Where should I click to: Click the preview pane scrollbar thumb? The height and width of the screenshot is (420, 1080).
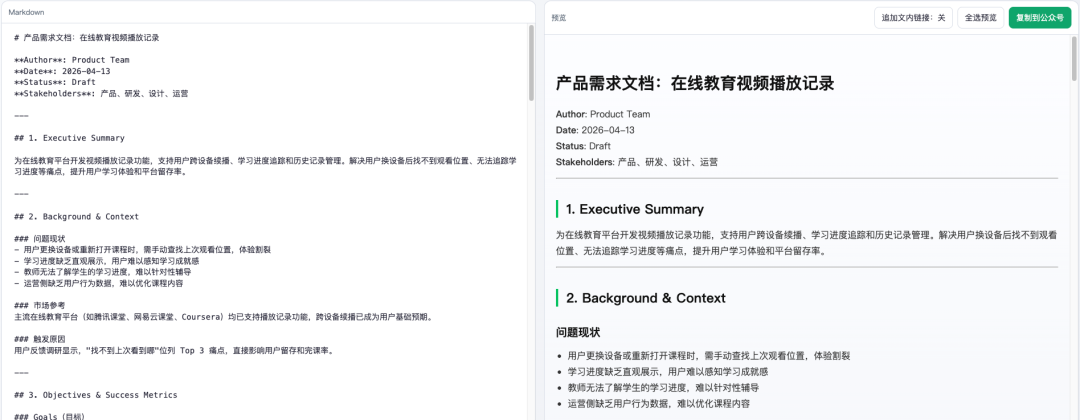1074,59
